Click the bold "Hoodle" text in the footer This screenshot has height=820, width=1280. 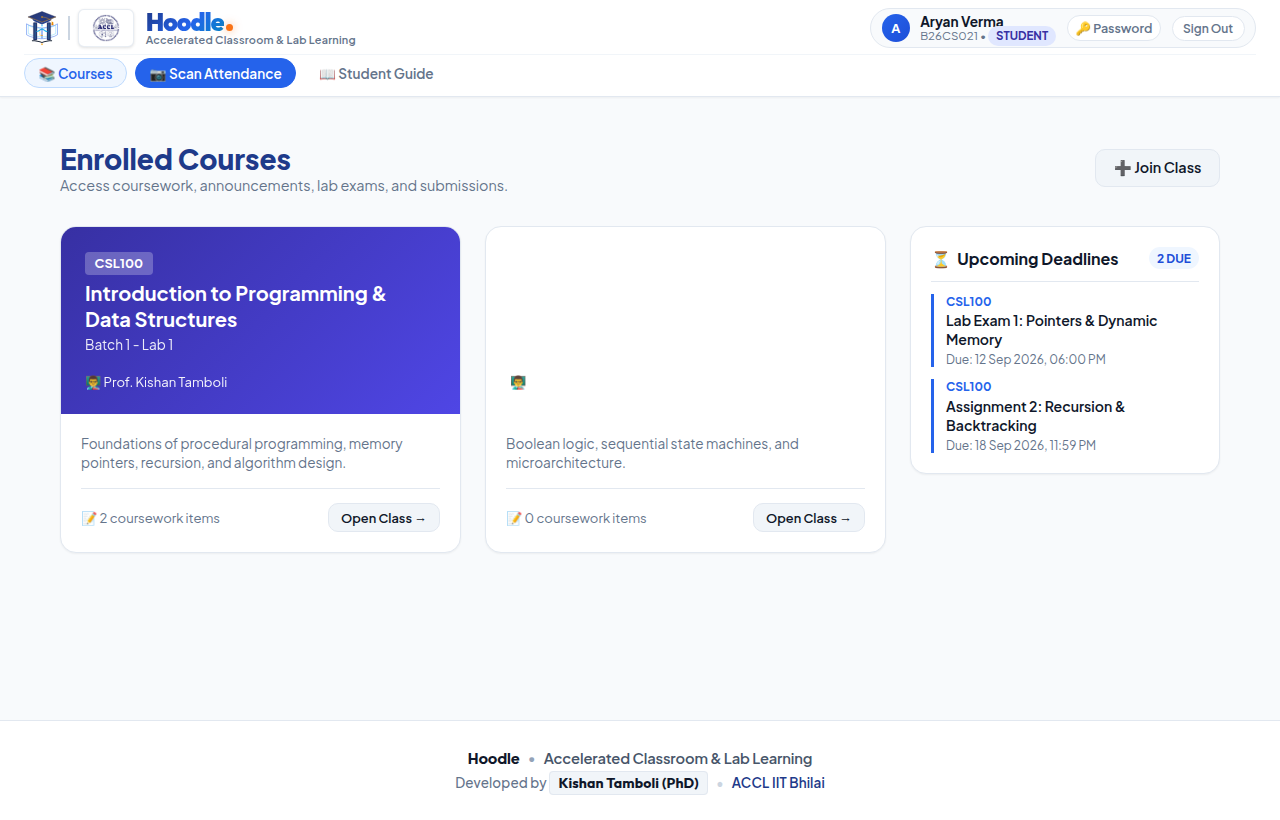493,759
